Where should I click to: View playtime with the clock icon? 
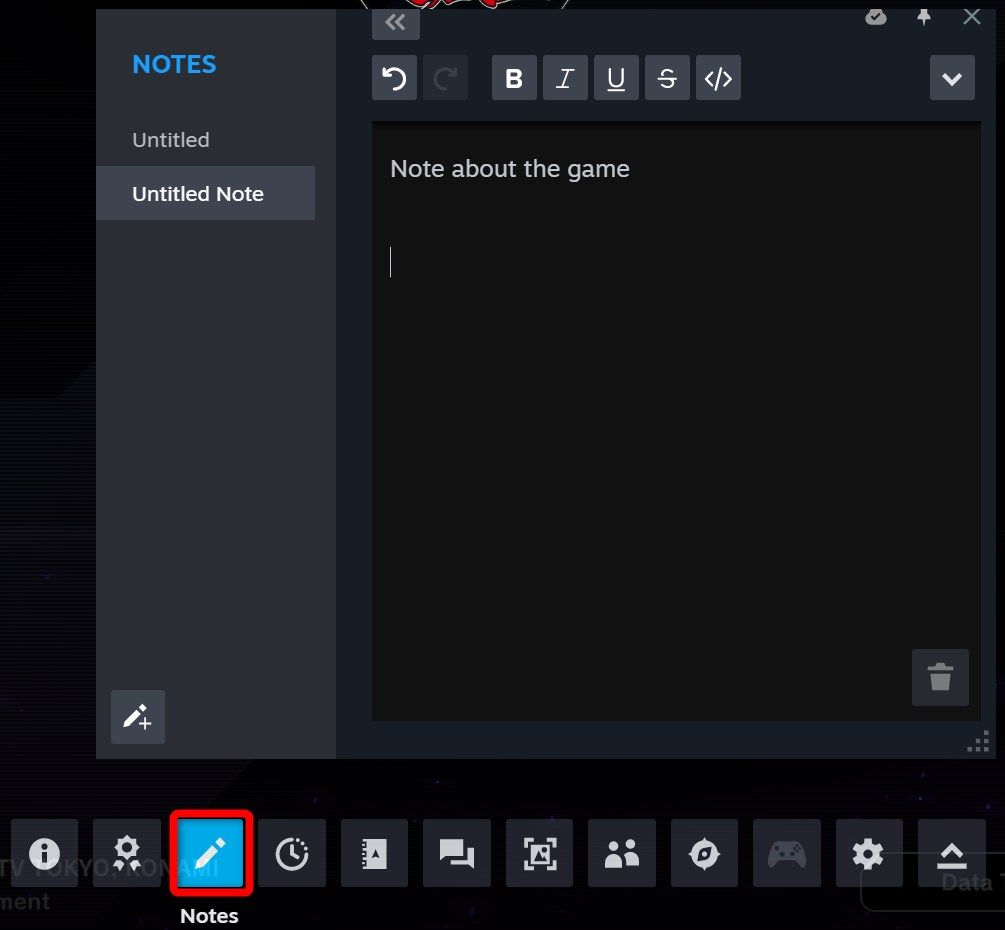(x=292, y=853)
